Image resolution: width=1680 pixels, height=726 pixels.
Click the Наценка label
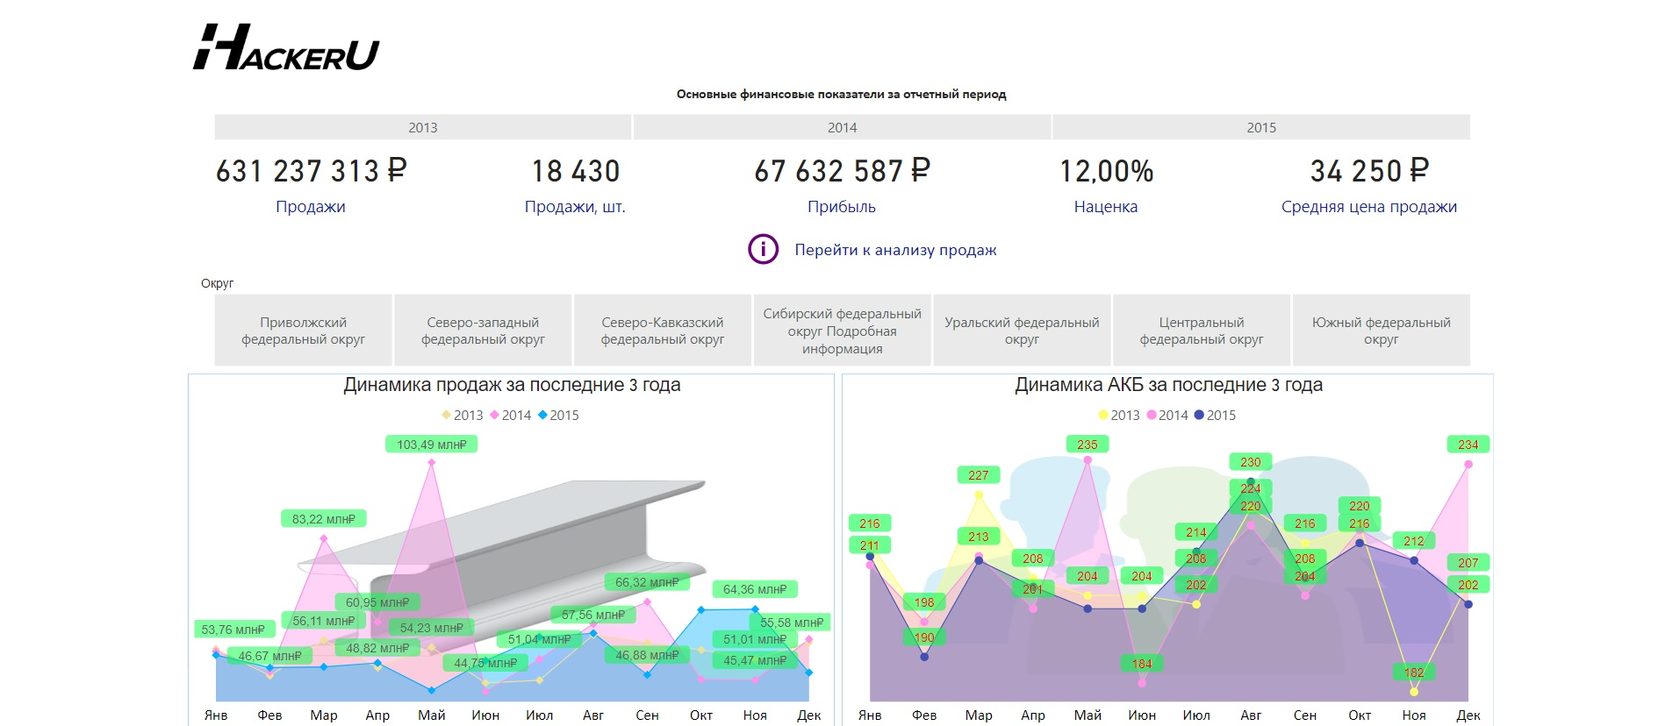(1106, 207)
